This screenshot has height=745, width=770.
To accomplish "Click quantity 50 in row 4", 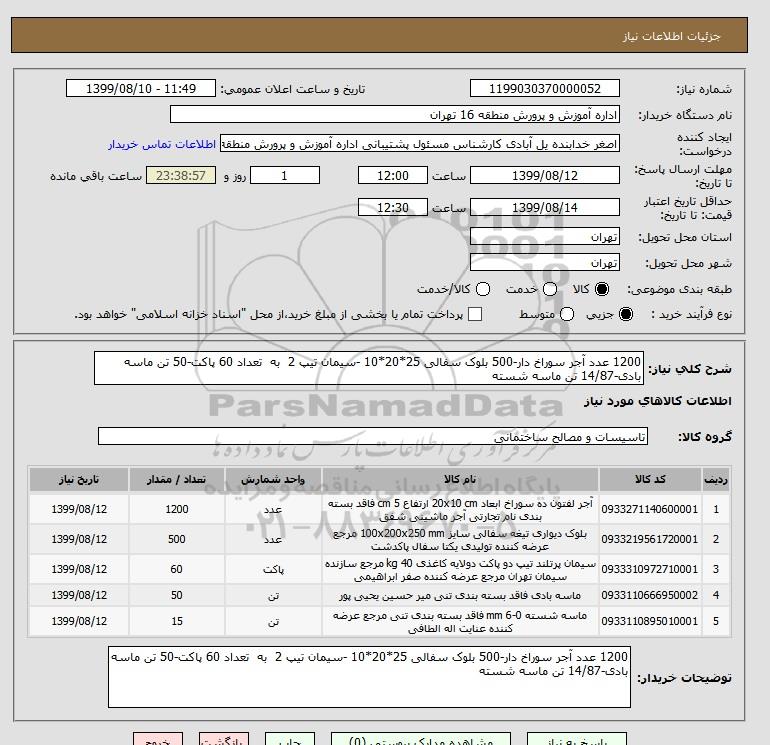I will (177, 595).
